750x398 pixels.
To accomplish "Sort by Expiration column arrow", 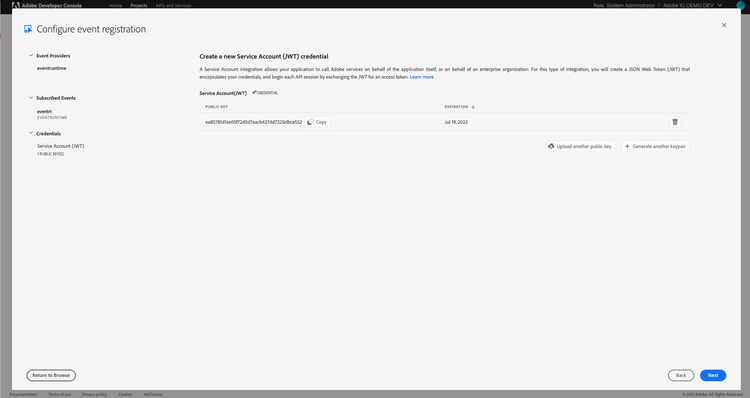I will (473, 107).
